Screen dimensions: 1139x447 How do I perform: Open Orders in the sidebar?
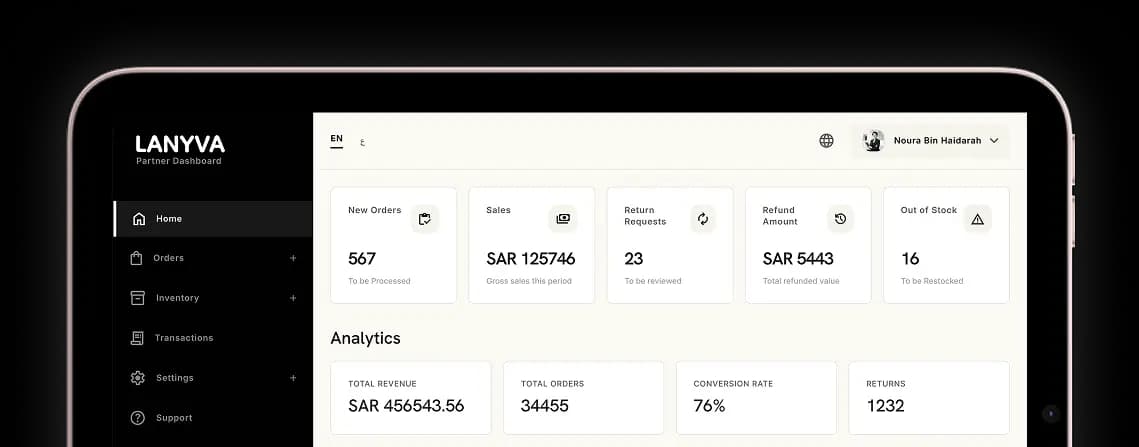coord(213,258)
